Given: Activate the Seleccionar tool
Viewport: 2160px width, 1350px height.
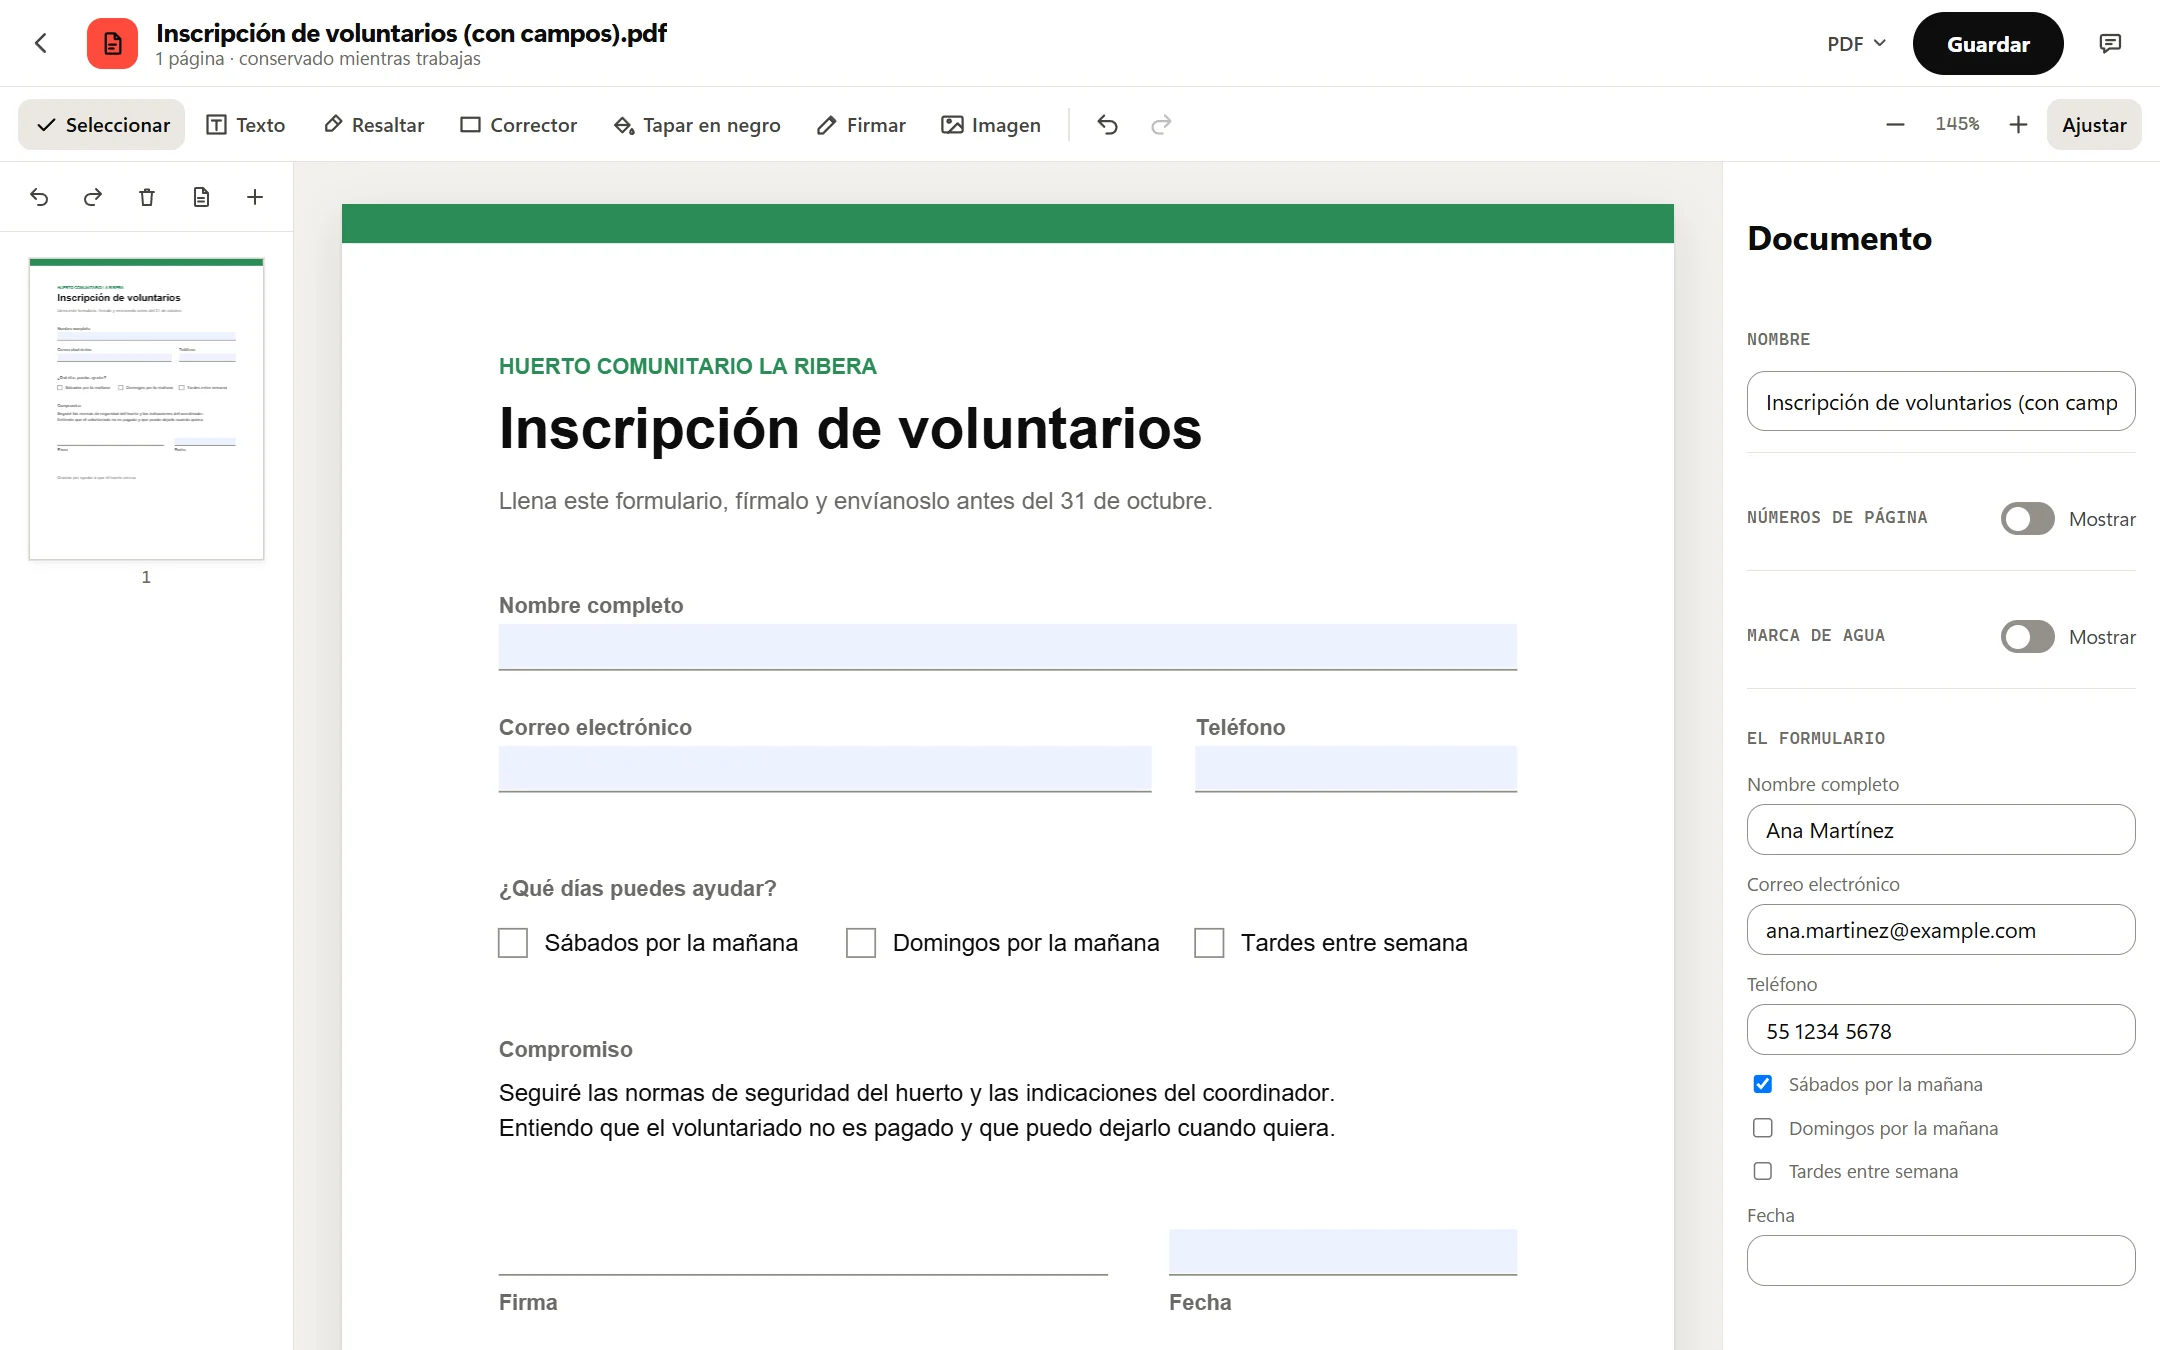Looking at the screenshot, I should [x=102, y=125].
